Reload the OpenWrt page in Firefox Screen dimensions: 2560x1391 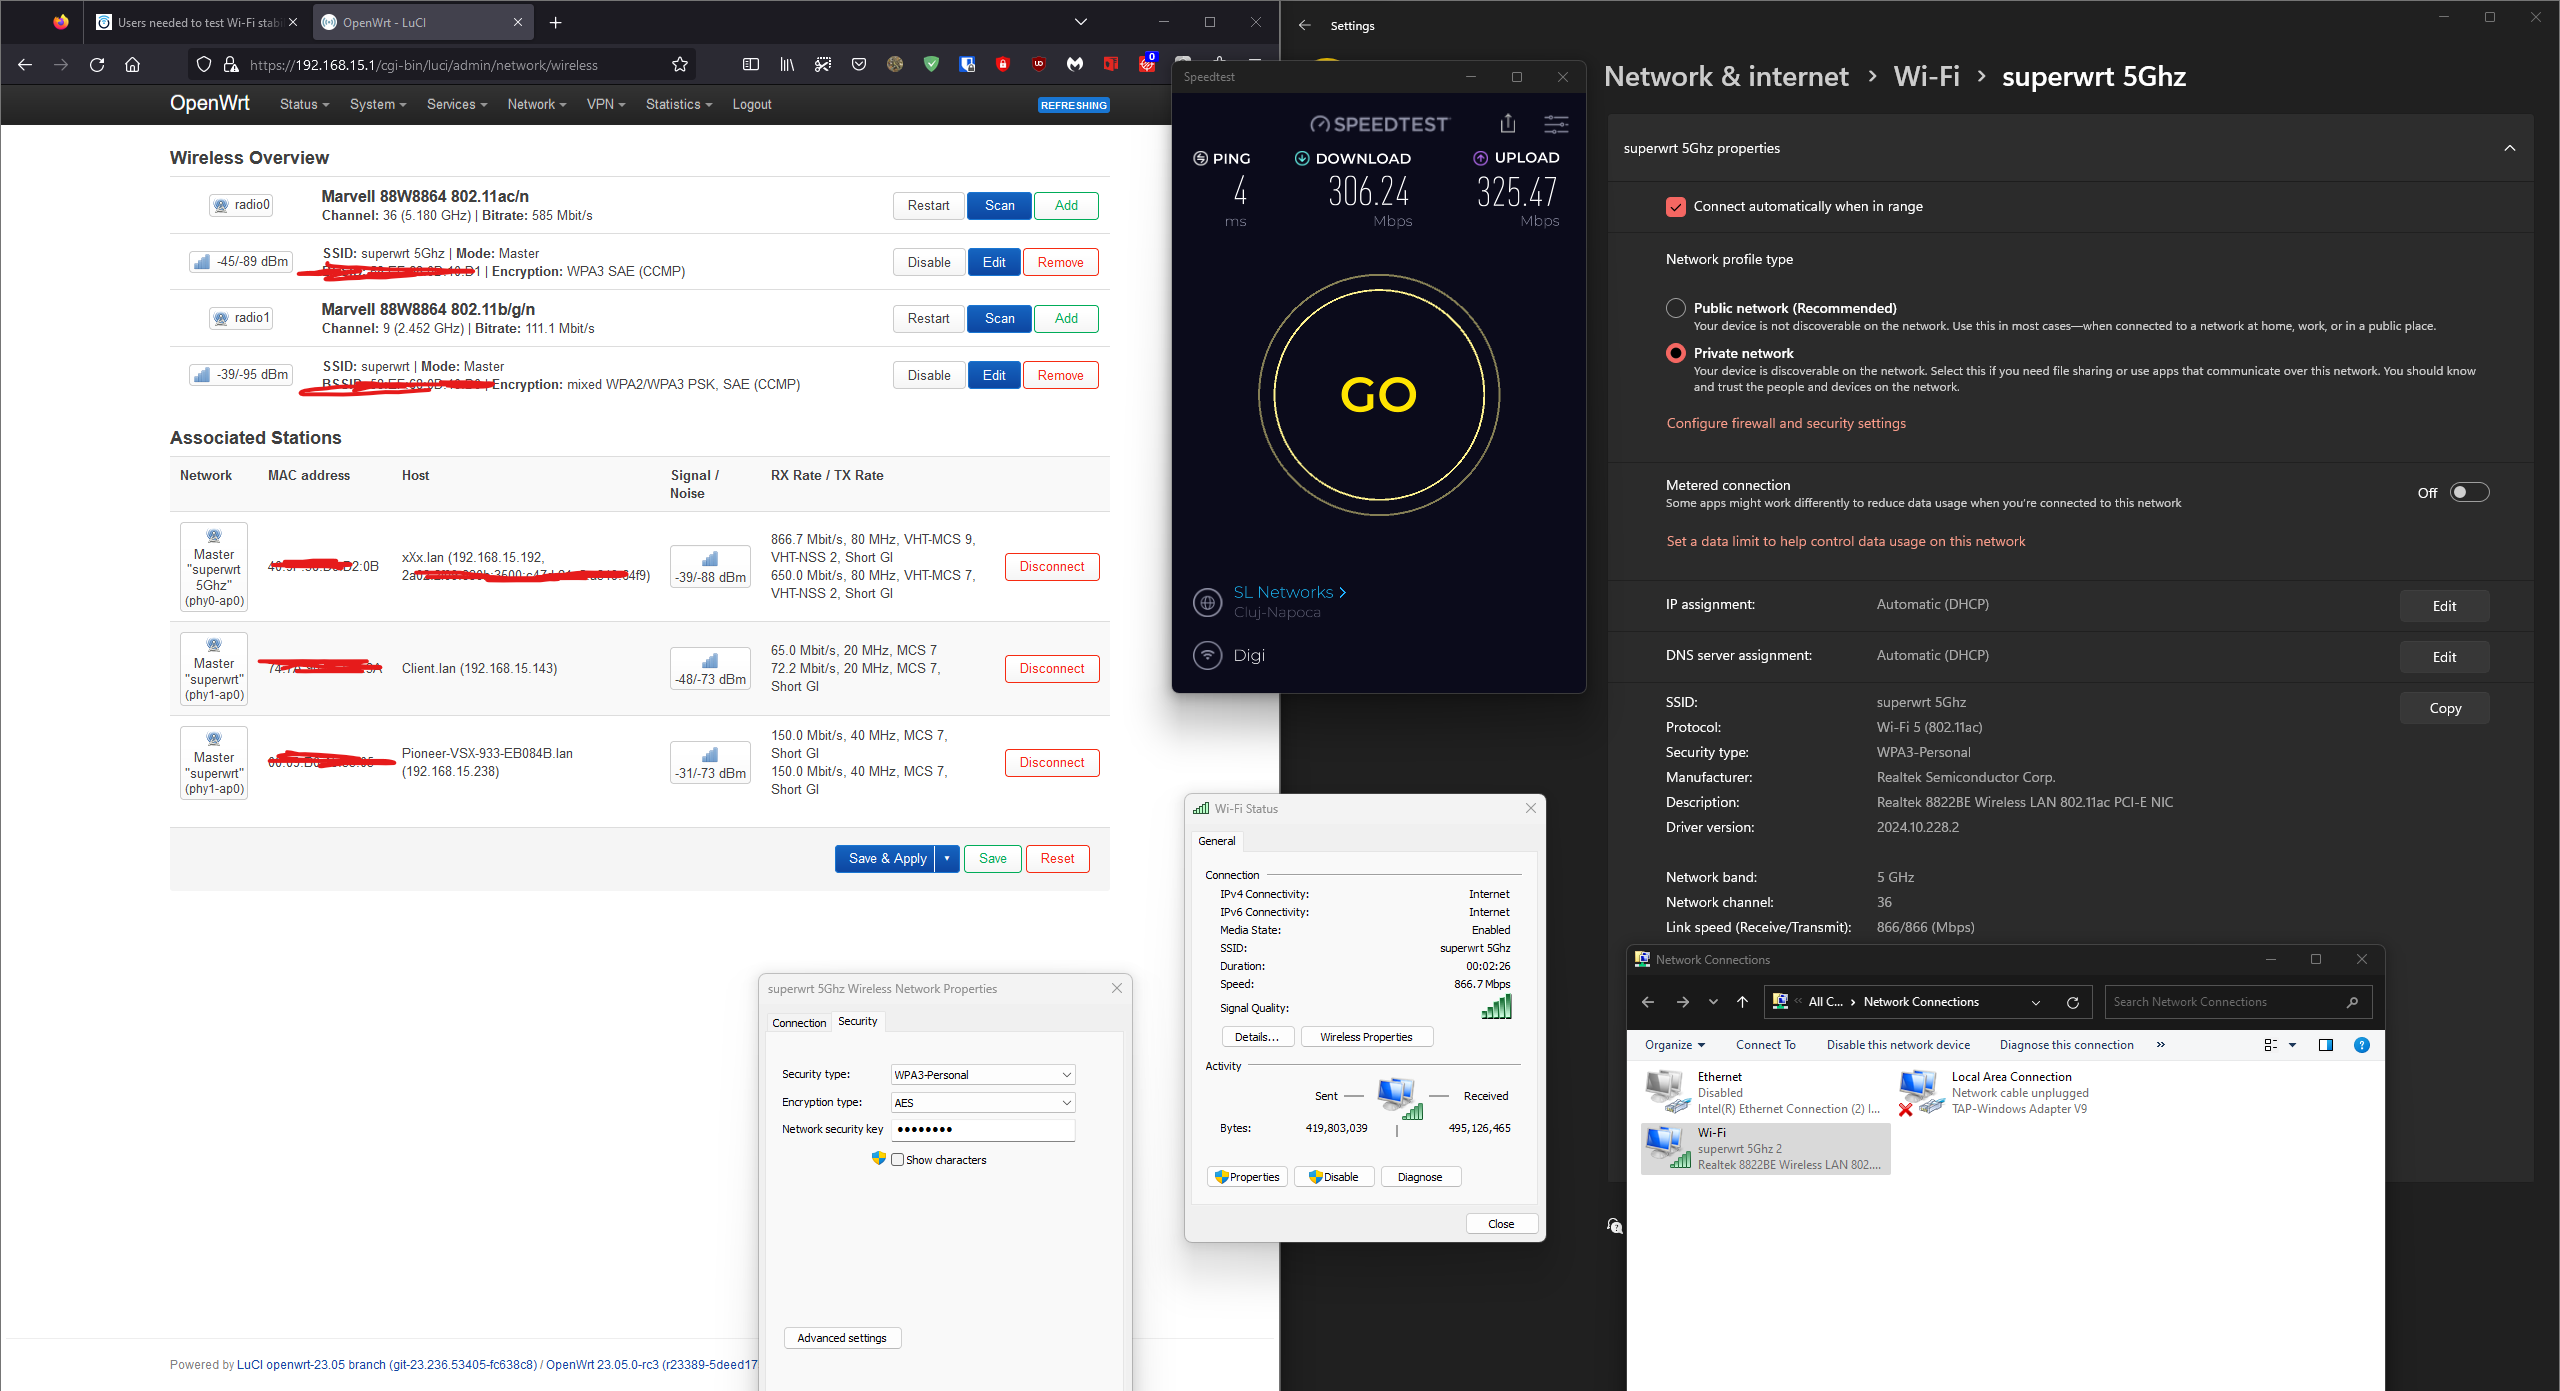click(97, 65)
